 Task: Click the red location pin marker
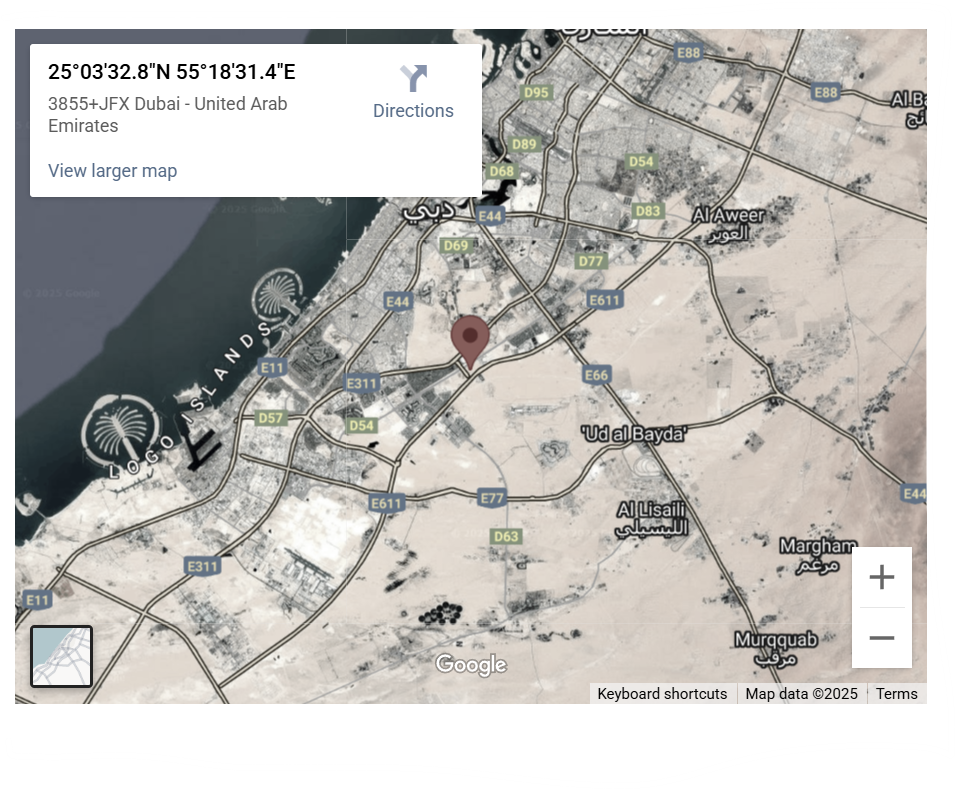pyautogui.click(x=469, y=340)
